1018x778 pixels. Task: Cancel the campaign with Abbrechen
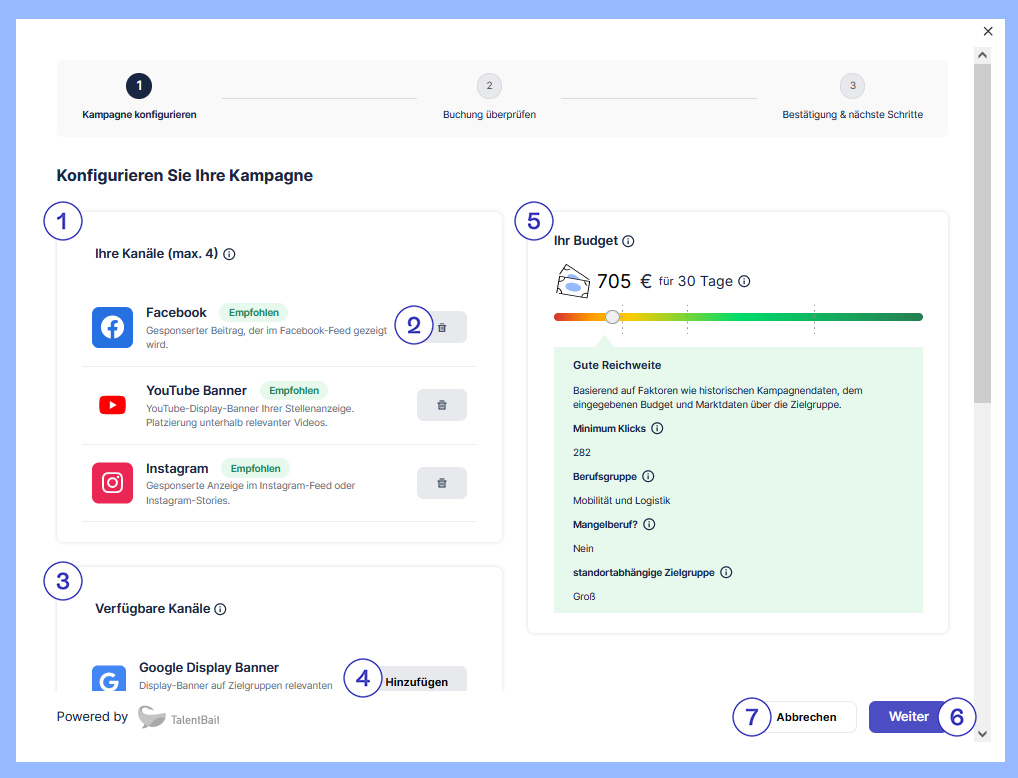806,717
